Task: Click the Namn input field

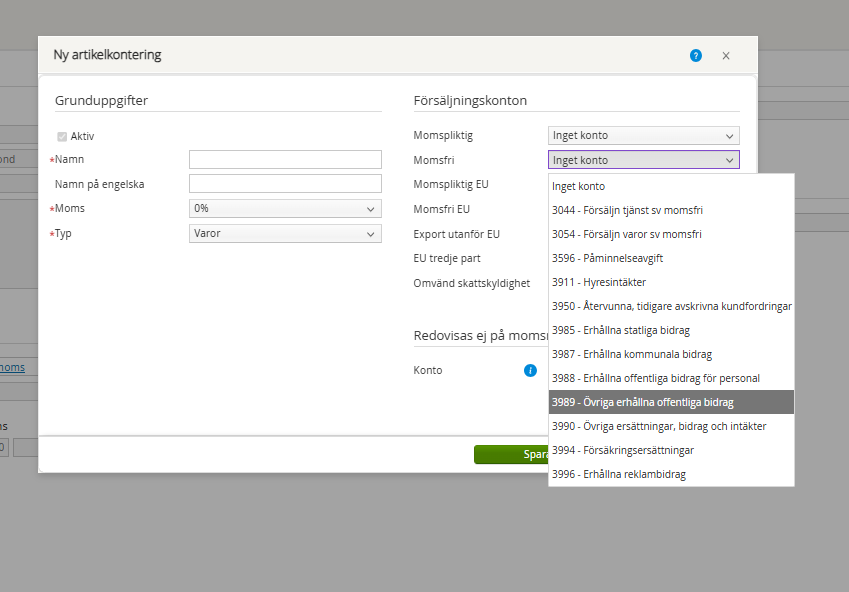Action: tap(285, 160)
